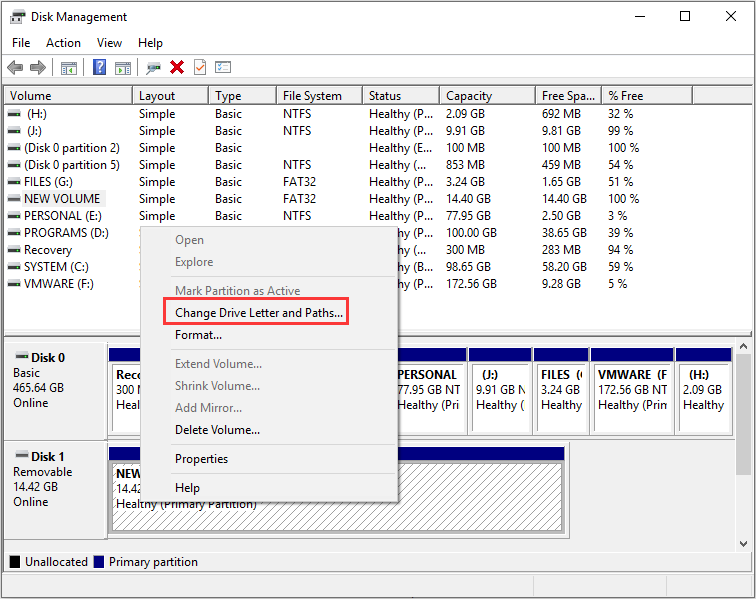Click the blue Help question-mark toolbar icon
Image resolution: width=756 pixels, height=599 pixels.
coord(99,67)
